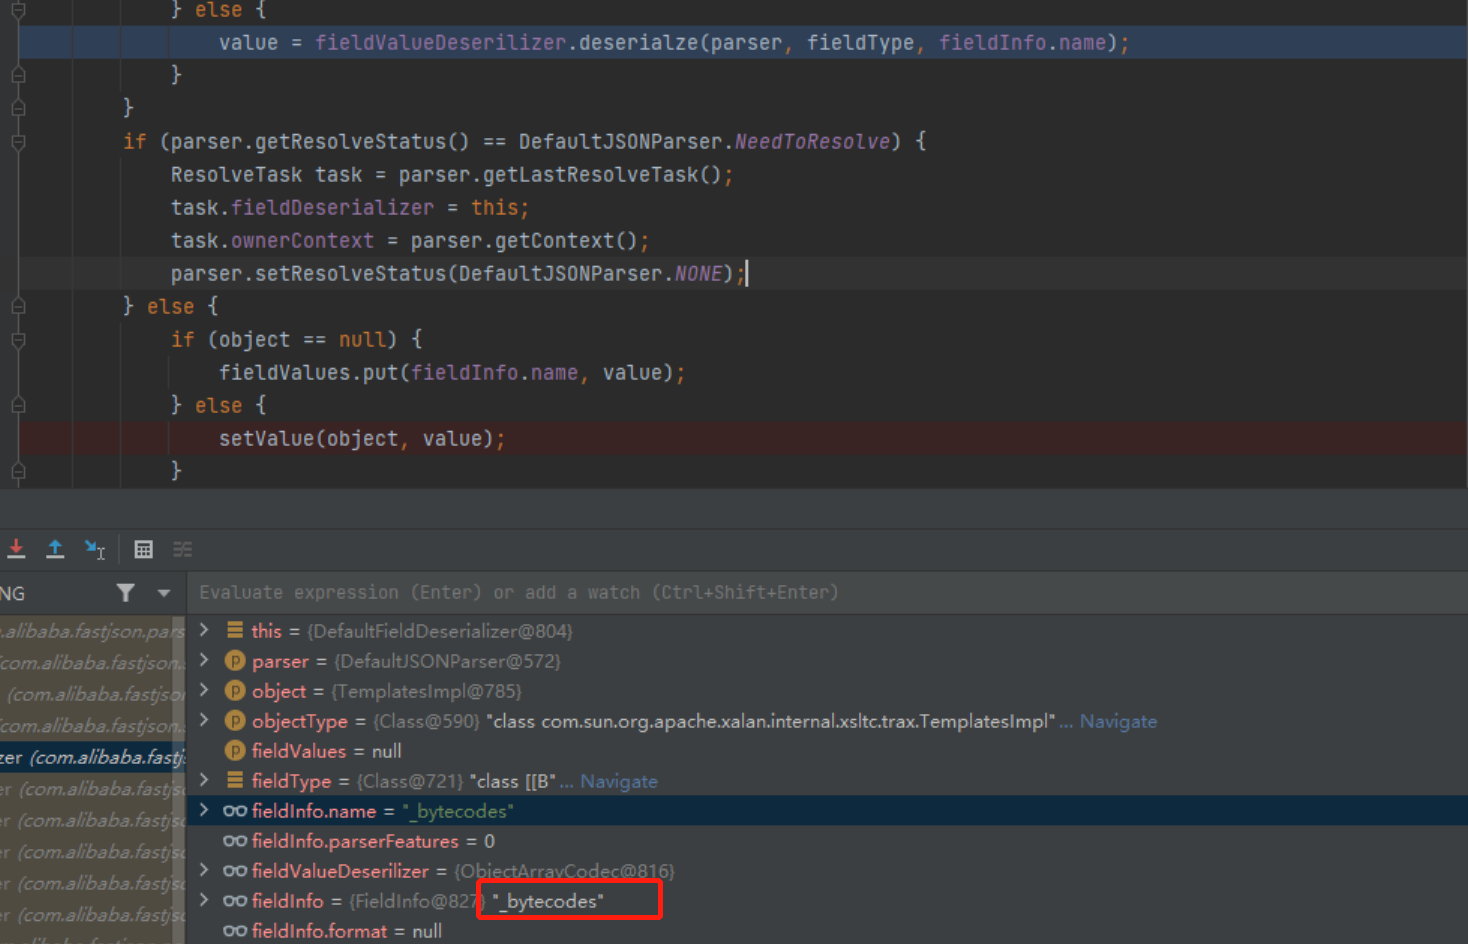Image resolution: width=1468 pixels, height=944 pixels.
Task: Click the field icon beside 'this' variable
Action: click(x=235, y=630)
